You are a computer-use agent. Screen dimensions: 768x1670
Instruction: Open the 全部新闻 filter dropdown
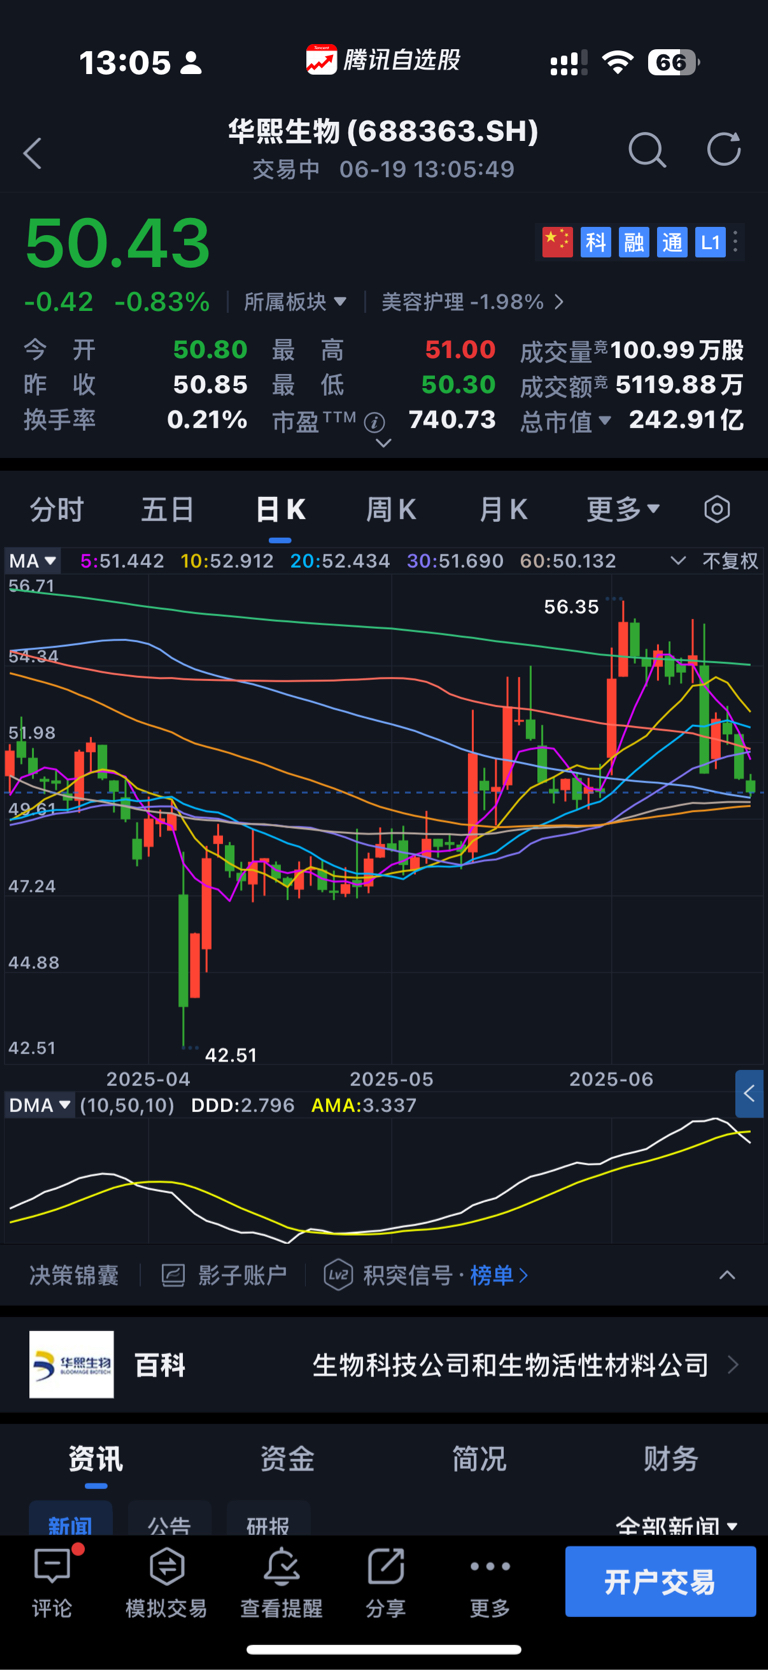tap(676, 1526)
